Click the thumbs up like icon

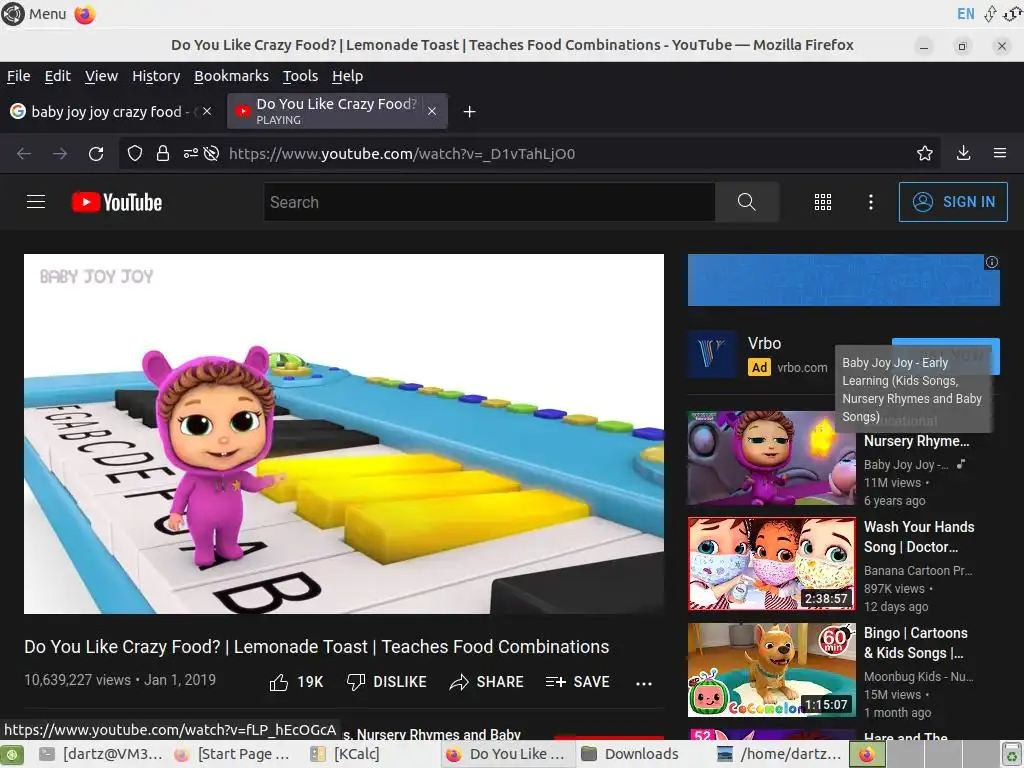point(279,682)
